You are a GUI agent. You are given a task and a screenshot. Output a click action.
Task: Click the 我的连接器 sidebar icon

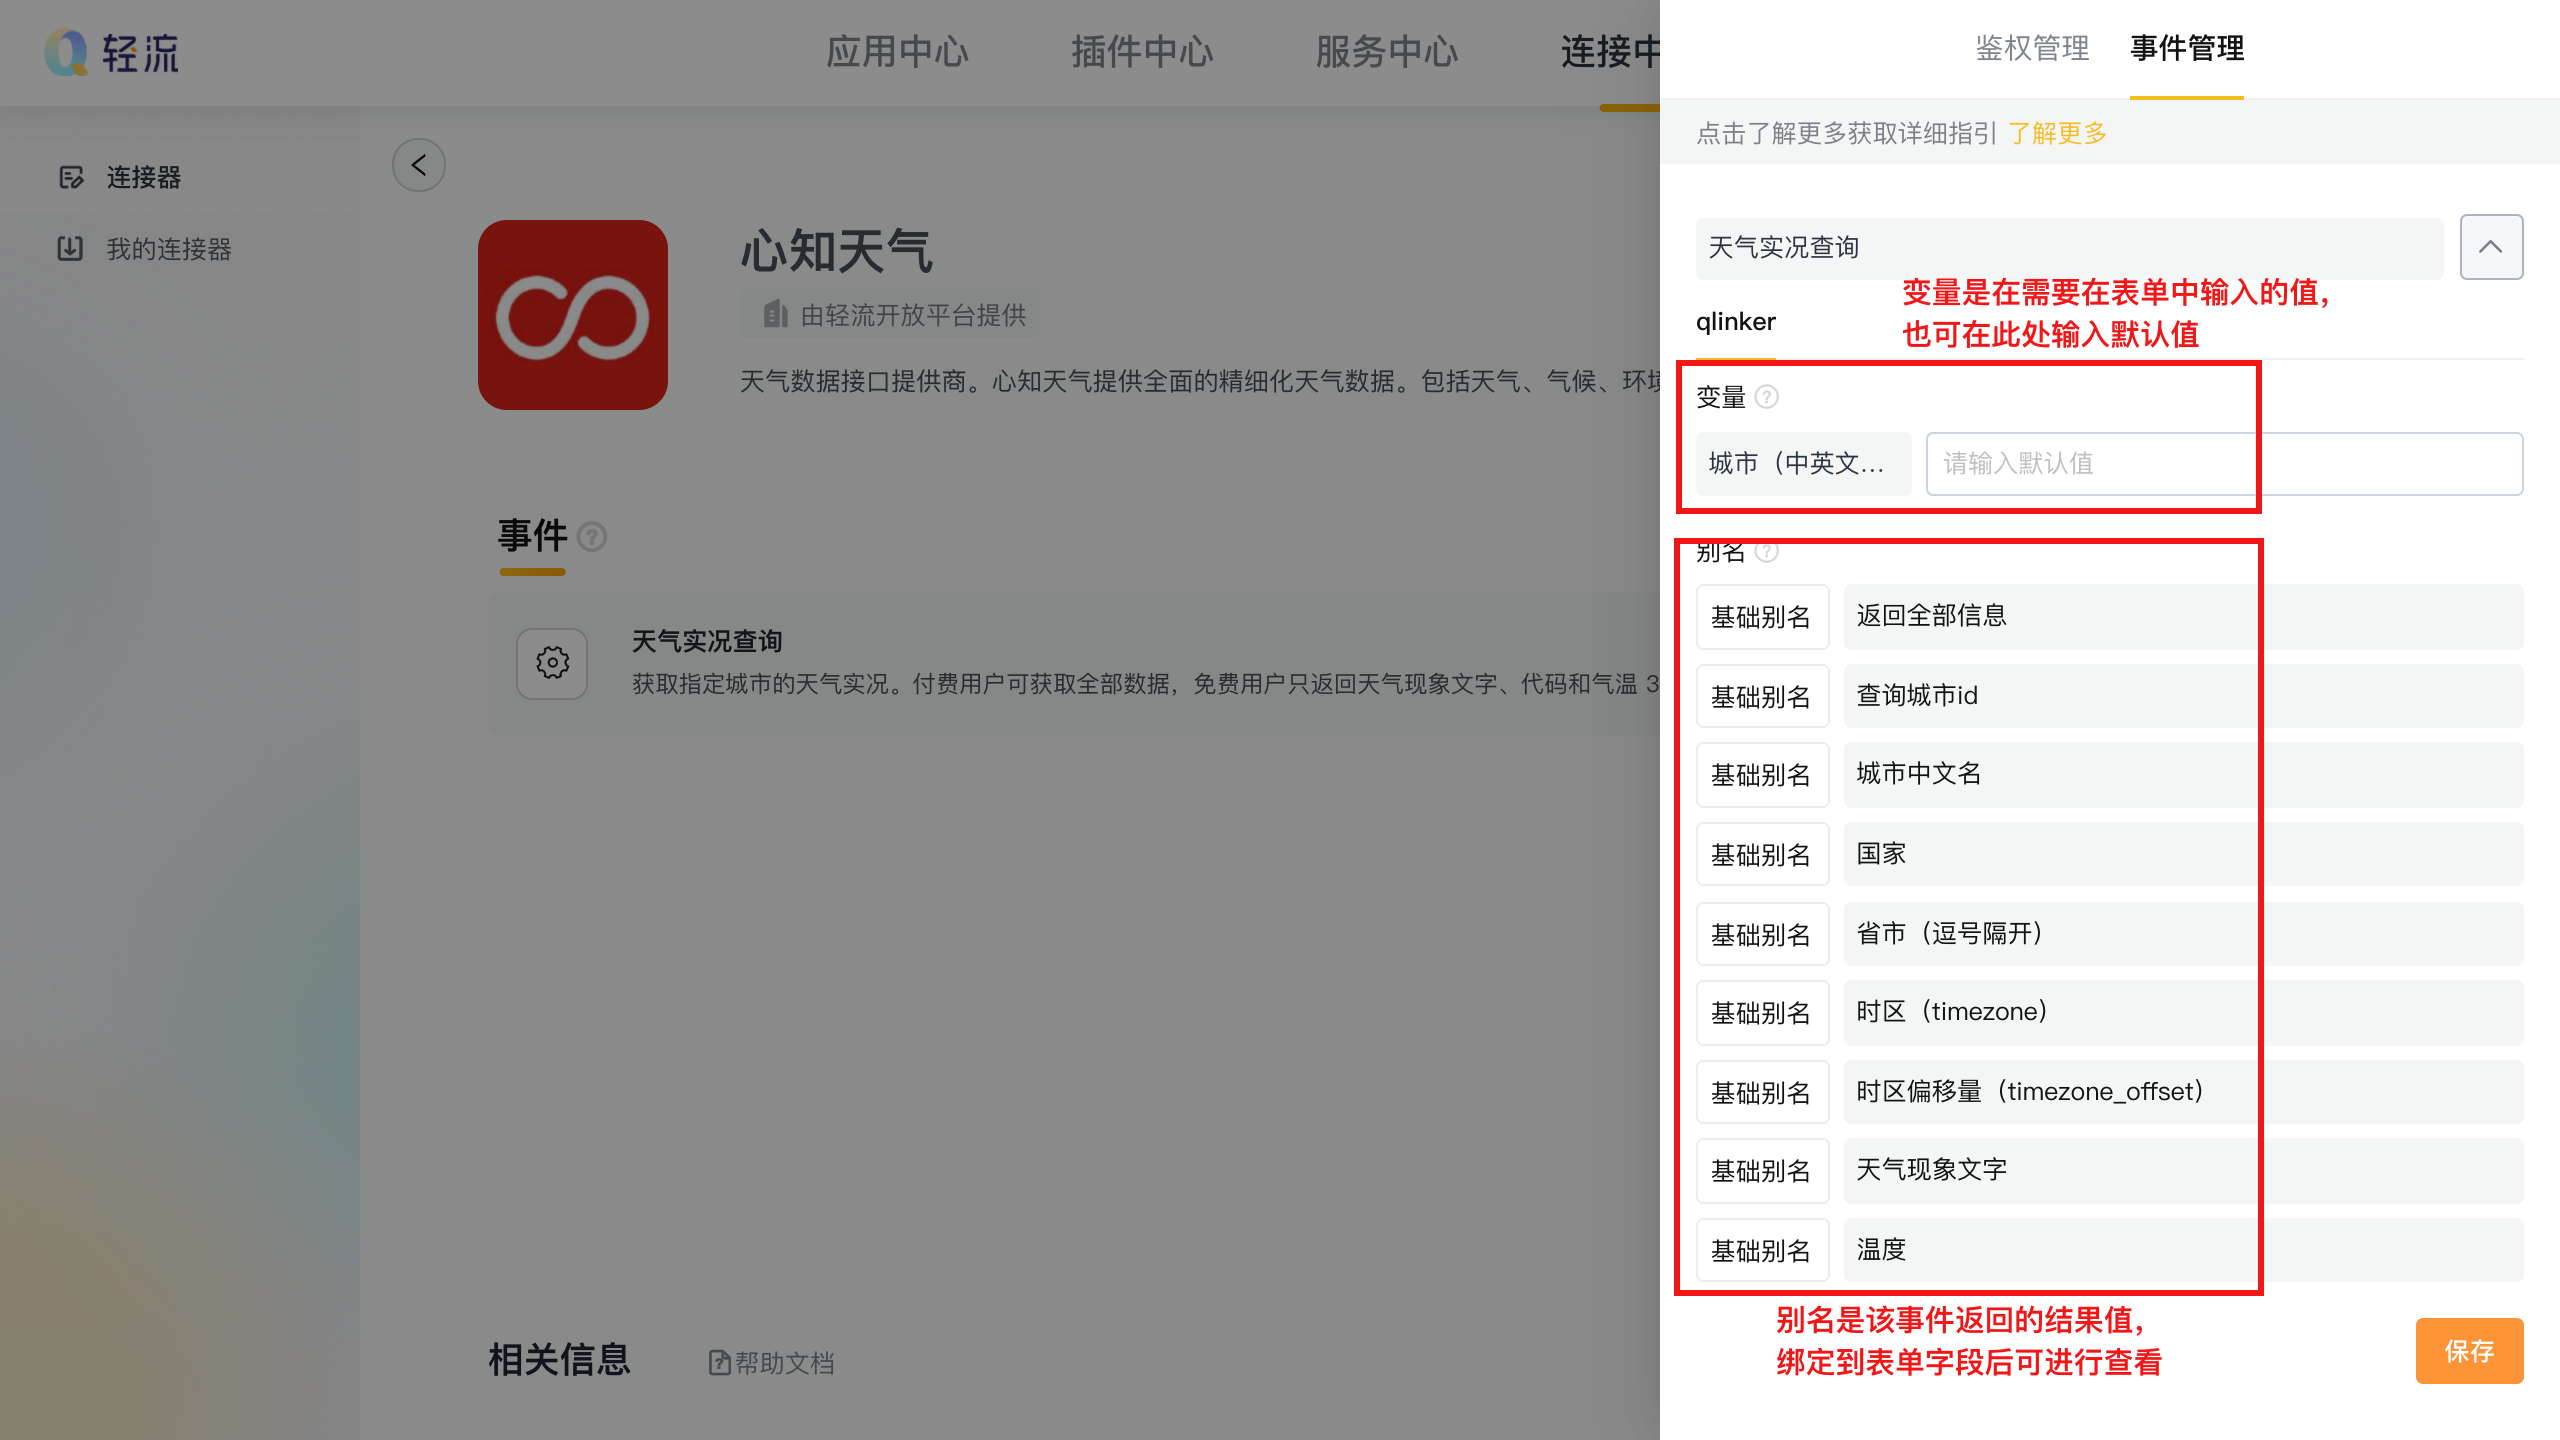click(x=70, y=248)
